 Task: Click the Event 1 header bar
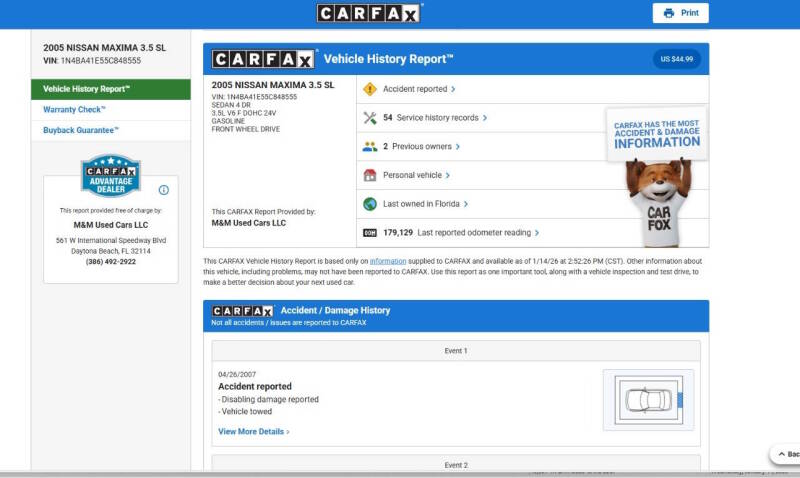(x=456, y=351)
